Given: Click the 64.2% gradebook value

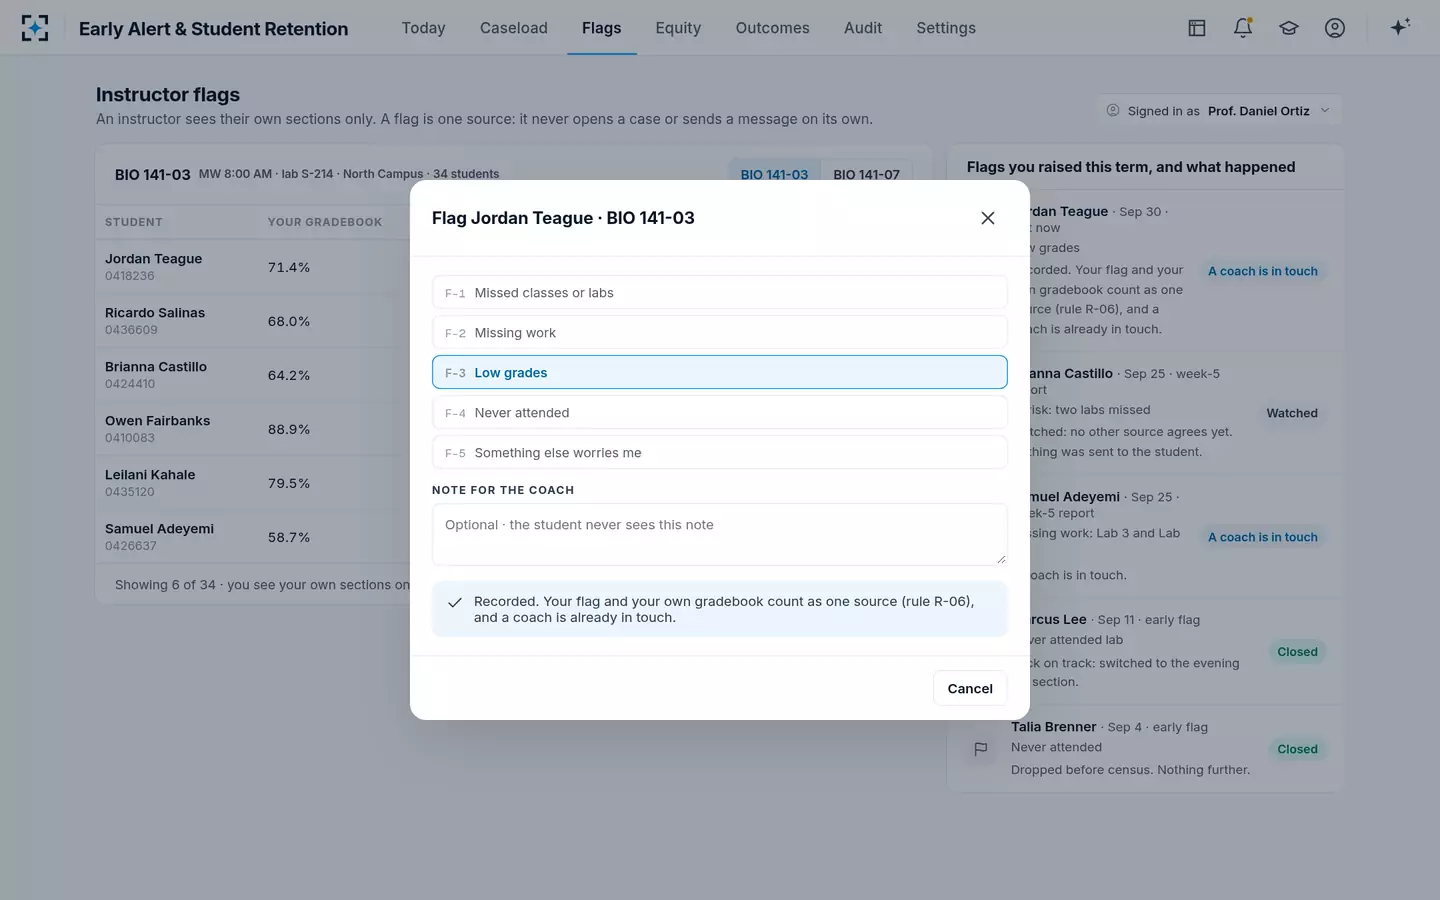Looking at the screenshot, I should click(x=289, y=375).
